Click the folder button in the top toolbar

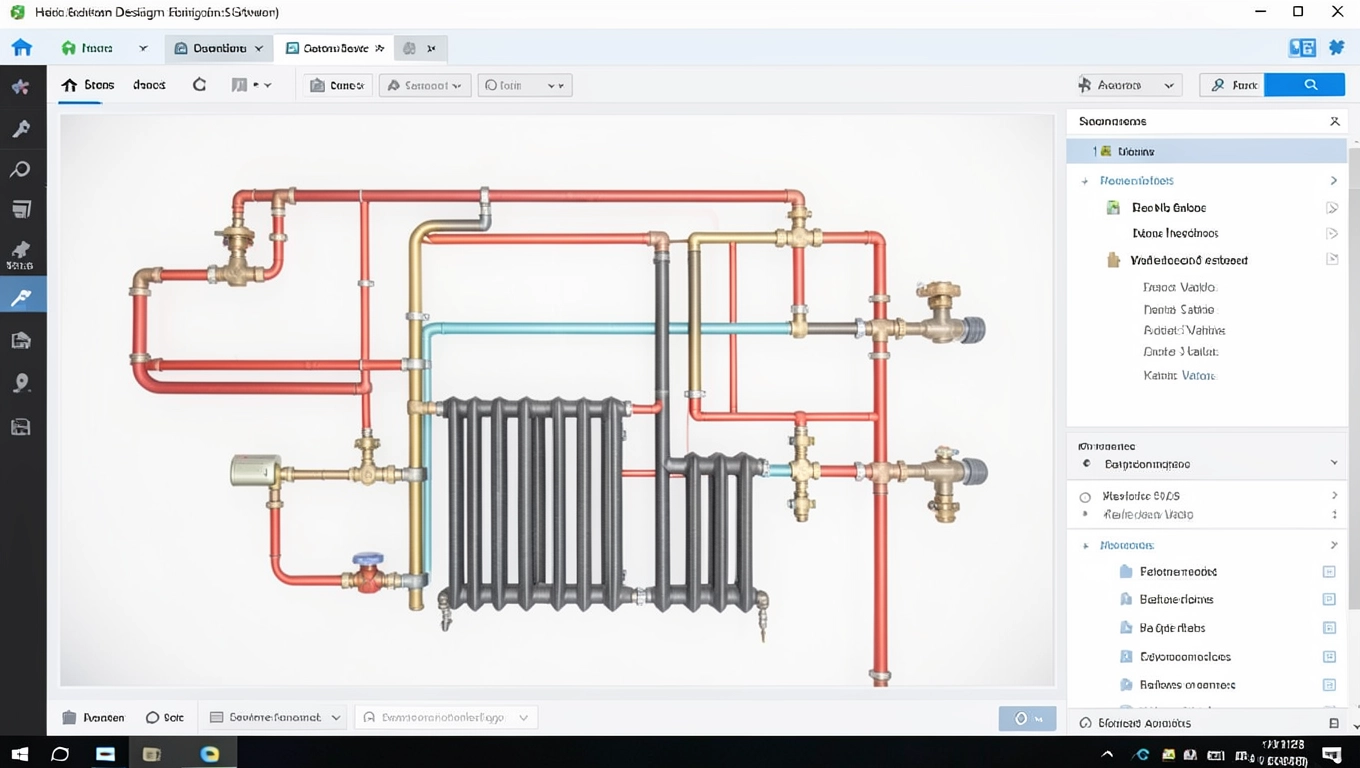pyautogui.click(x=337, y=86)
